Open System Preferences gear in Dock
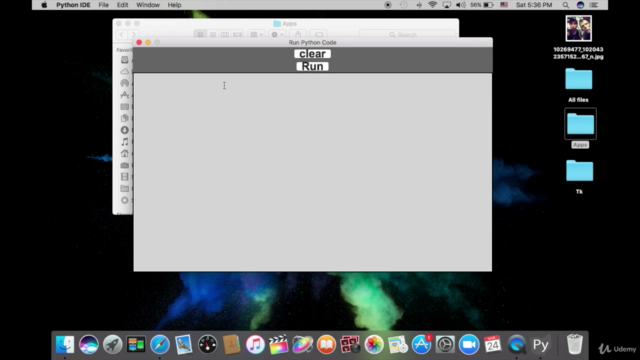The height and width of the screenshot is (360, 640). 445,344
